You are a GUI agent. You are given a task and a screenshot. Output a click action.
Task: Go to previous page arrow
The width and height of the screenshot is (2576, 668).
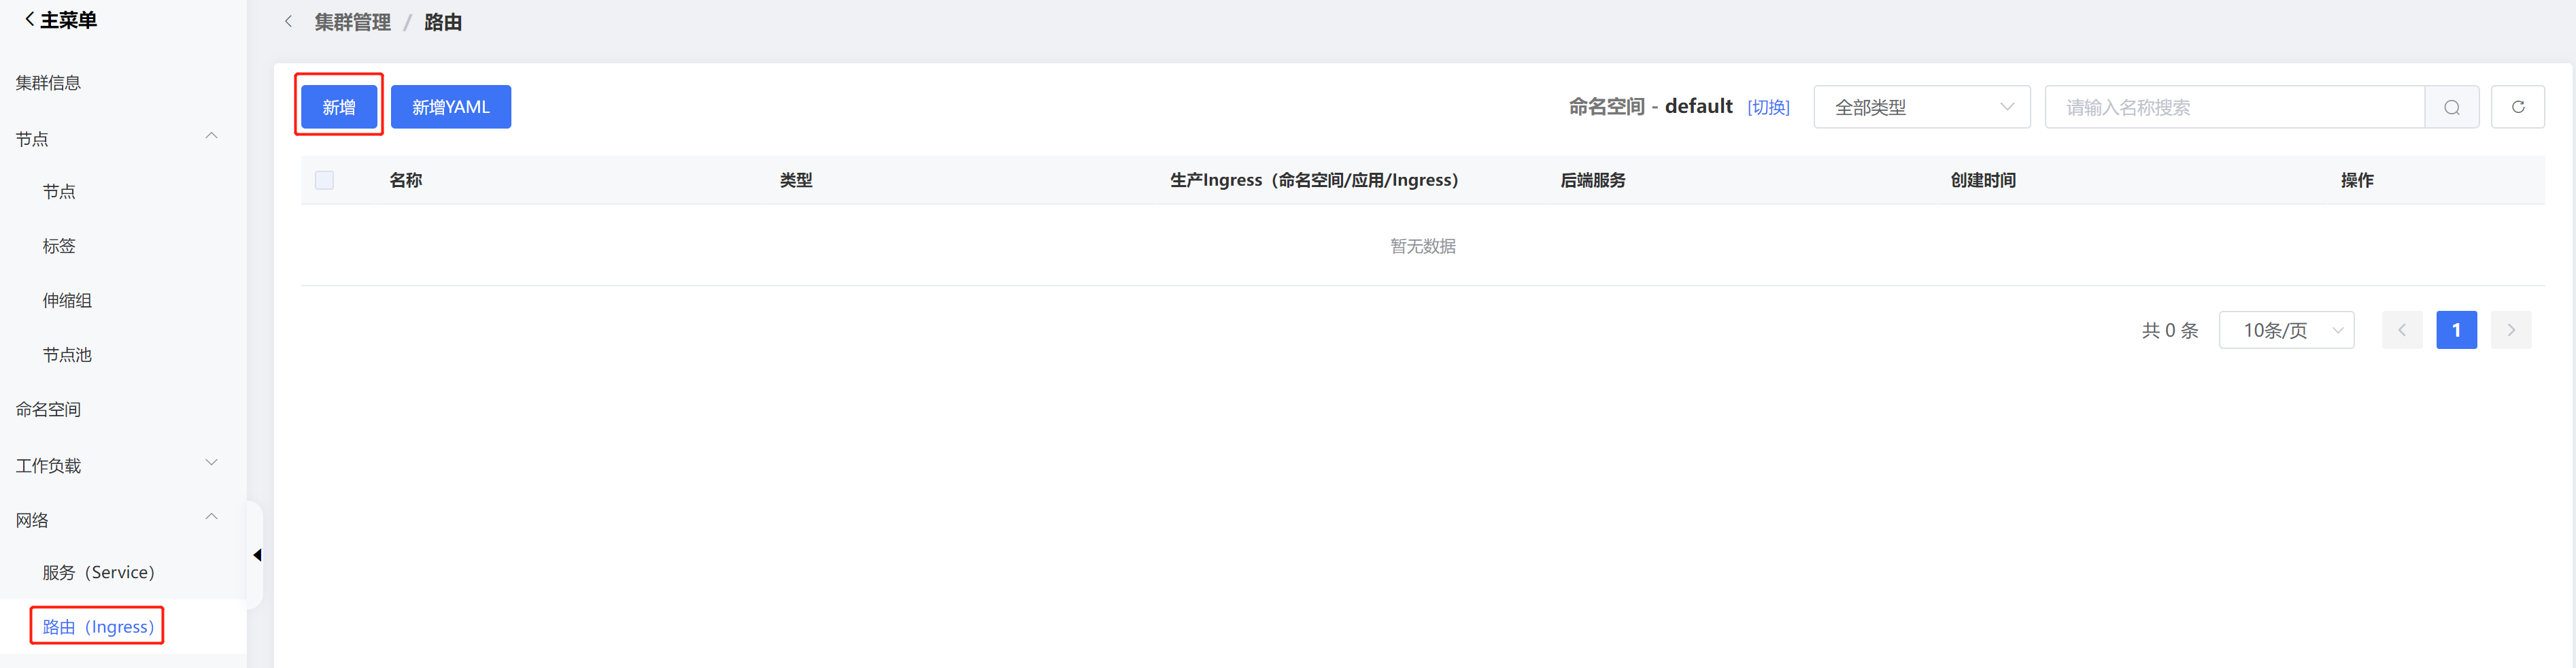2402,330
